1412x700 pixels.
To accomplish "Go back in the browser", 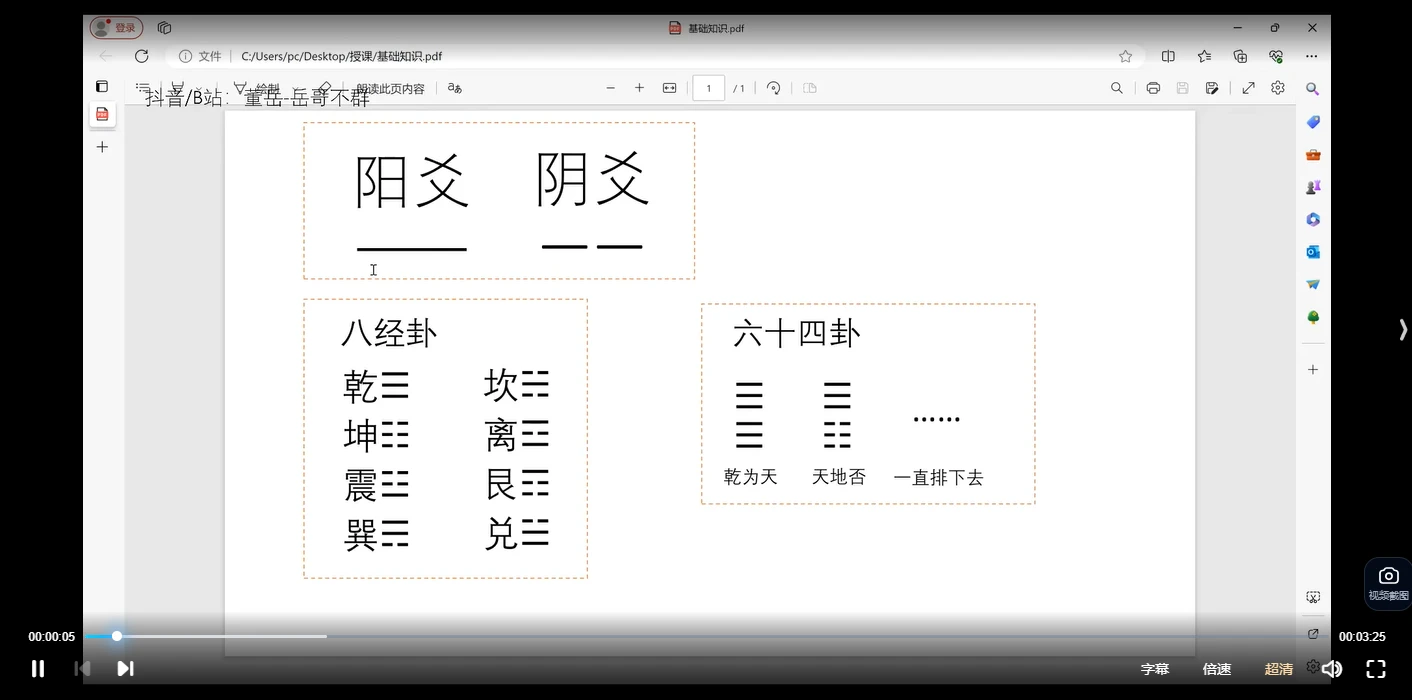I will (x=106, y=57).
